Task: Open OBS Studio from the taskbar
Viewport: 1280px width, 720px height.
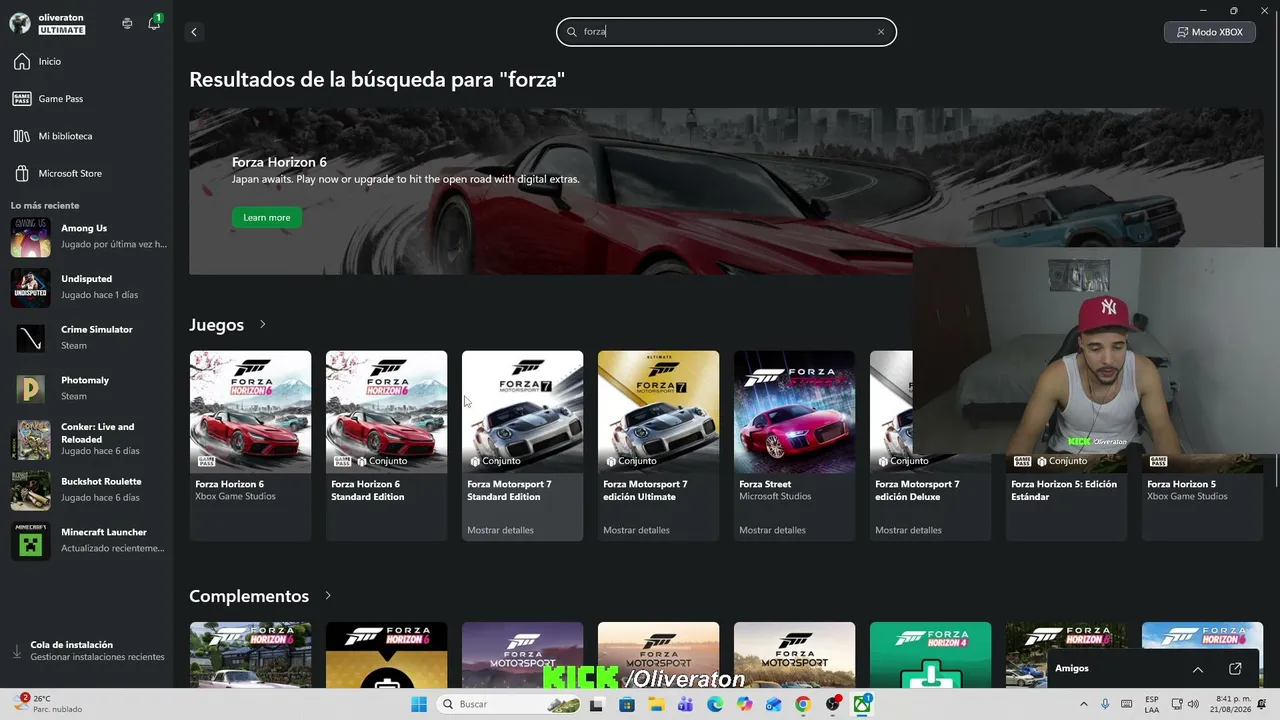Action: (833, 704)
